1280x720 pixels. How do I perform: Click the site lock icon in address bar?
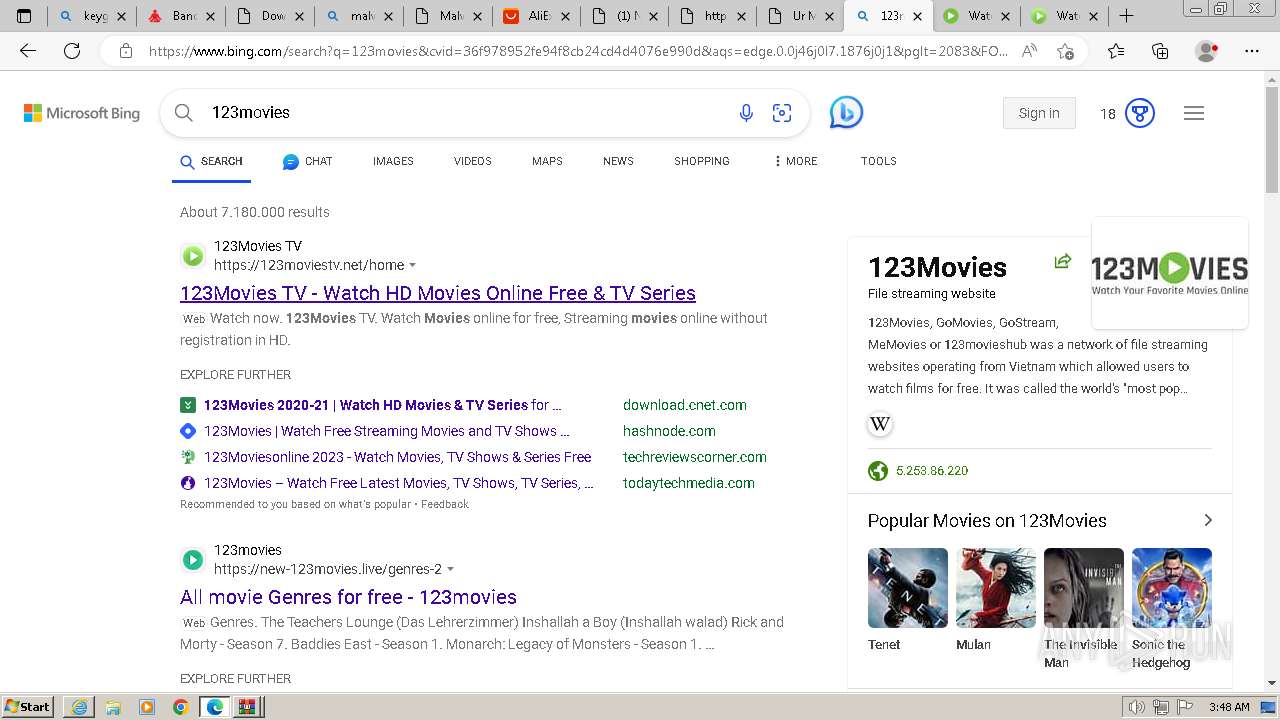(126, 51)
